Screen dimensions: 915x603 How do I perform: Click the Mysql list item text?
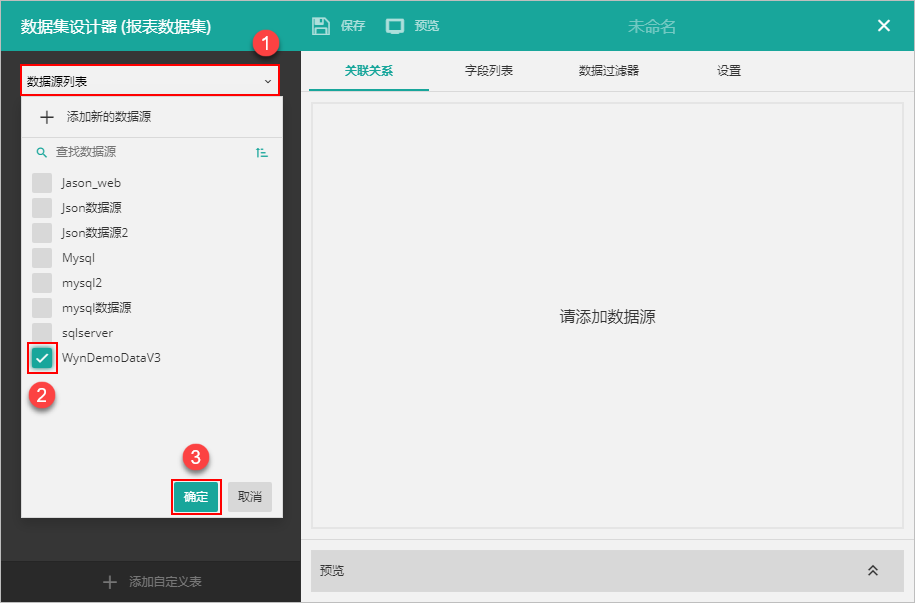coord(78,258)
